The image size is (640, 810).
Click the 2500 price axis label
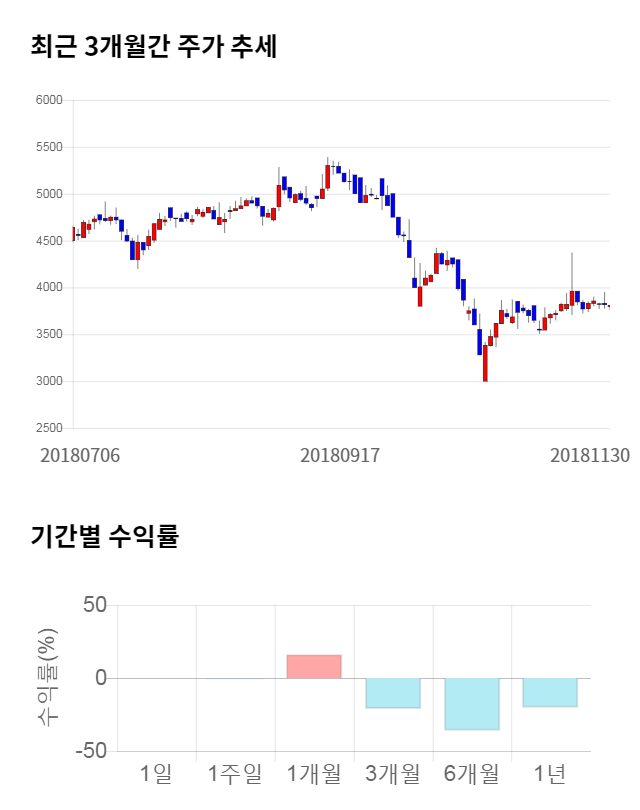[49, 428]
